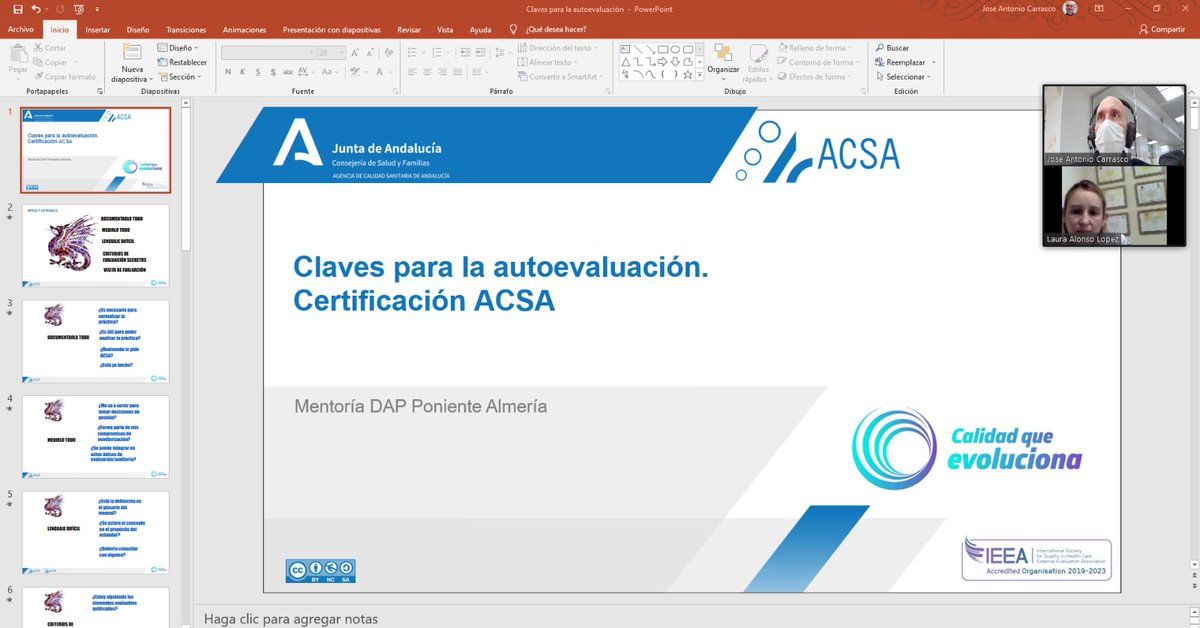Select slide 4 thumbnail MEDIRLO TODO

coord(96,436)
